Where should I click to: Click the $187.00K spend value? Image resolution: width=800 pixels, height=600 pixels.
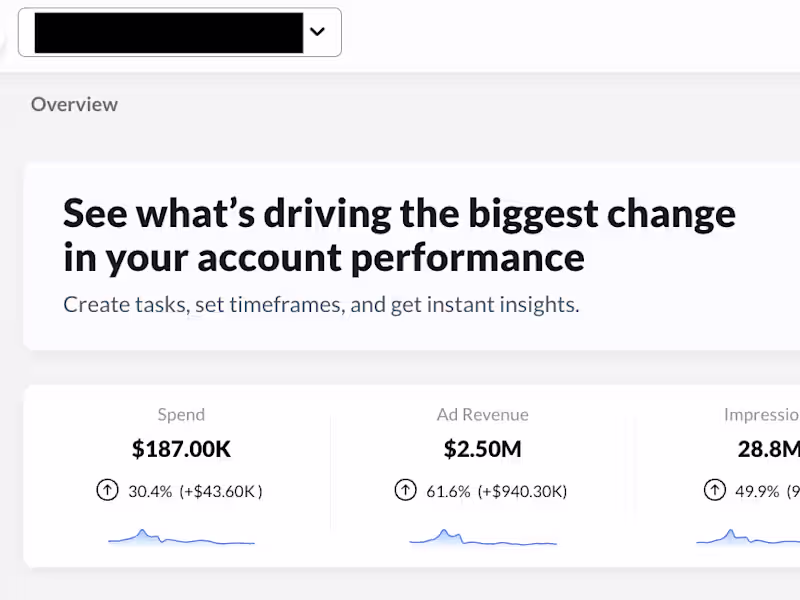click(181, 449)
